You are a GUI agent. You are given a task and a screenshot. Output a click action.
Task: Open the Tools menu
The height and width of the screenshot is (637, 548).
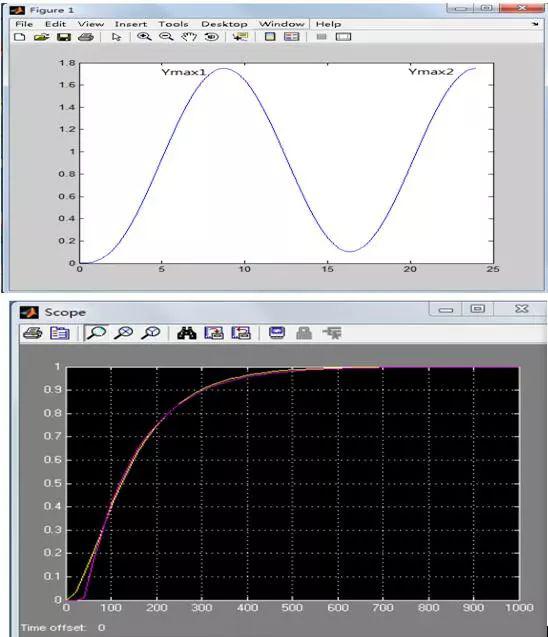(173, 24)
